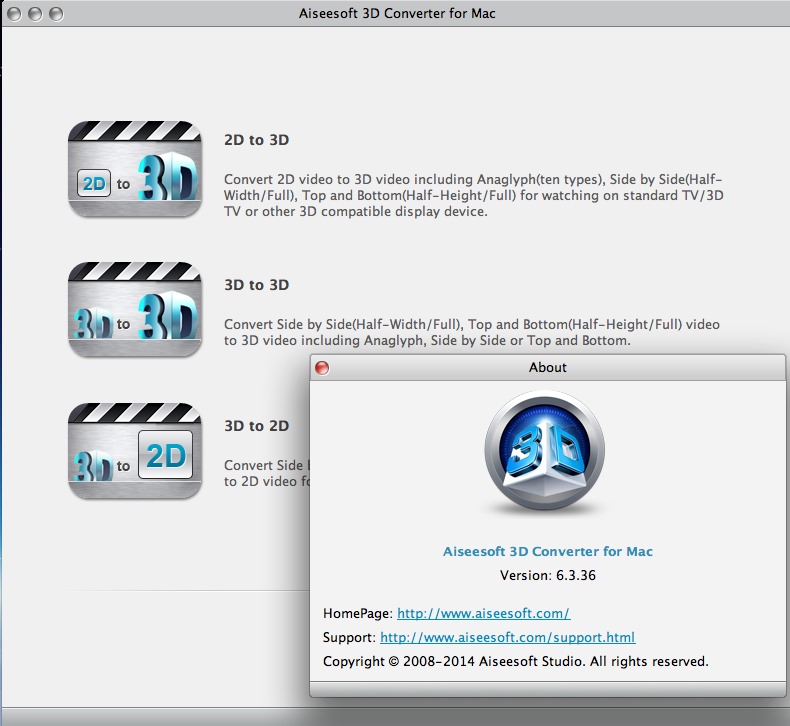Click the 2D to 3D description paragraph
This screenshot has height=726, width=790.
473,195
